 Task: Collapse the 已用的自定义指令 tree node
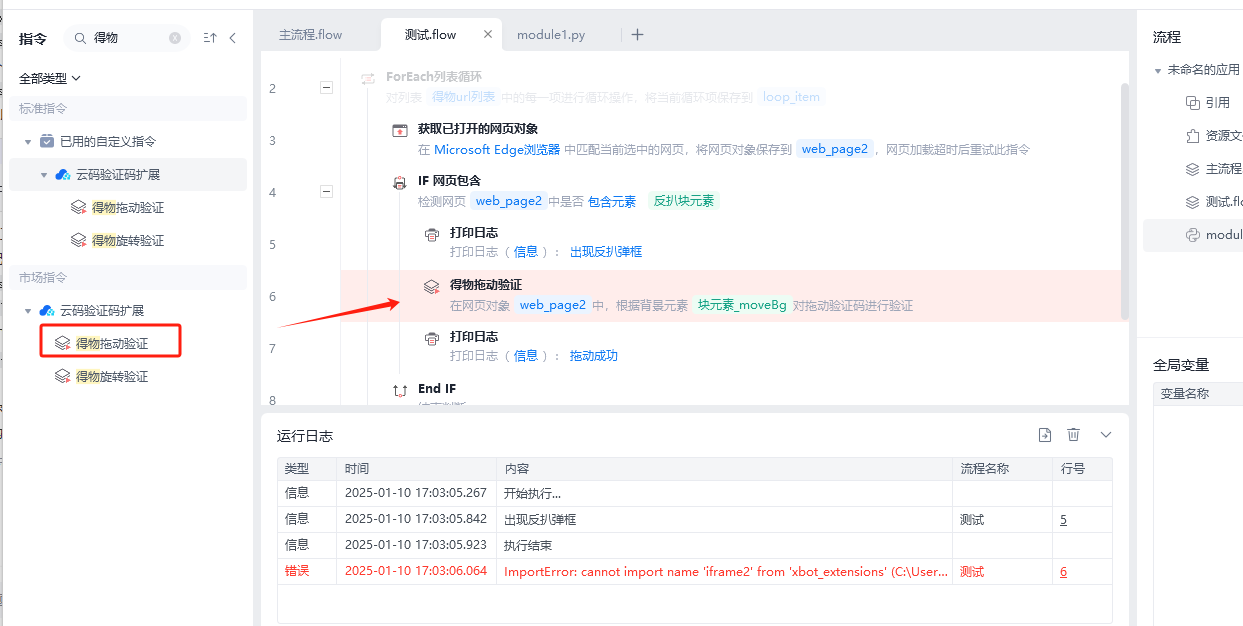(29, 142)
